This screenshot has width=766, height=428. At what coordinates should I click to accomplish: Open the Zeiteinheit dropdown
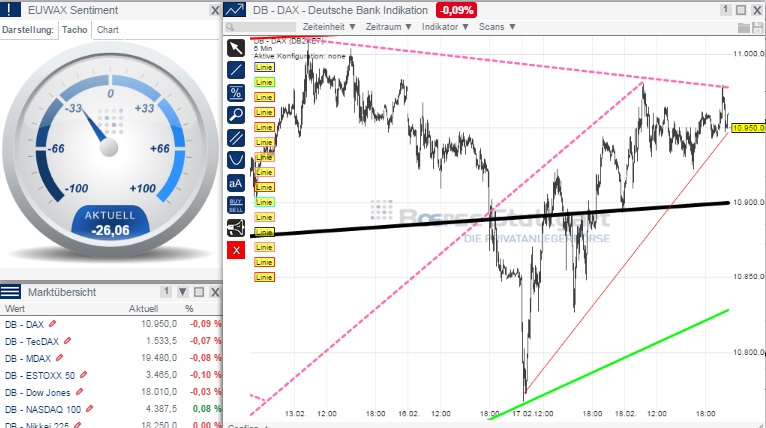329,27
